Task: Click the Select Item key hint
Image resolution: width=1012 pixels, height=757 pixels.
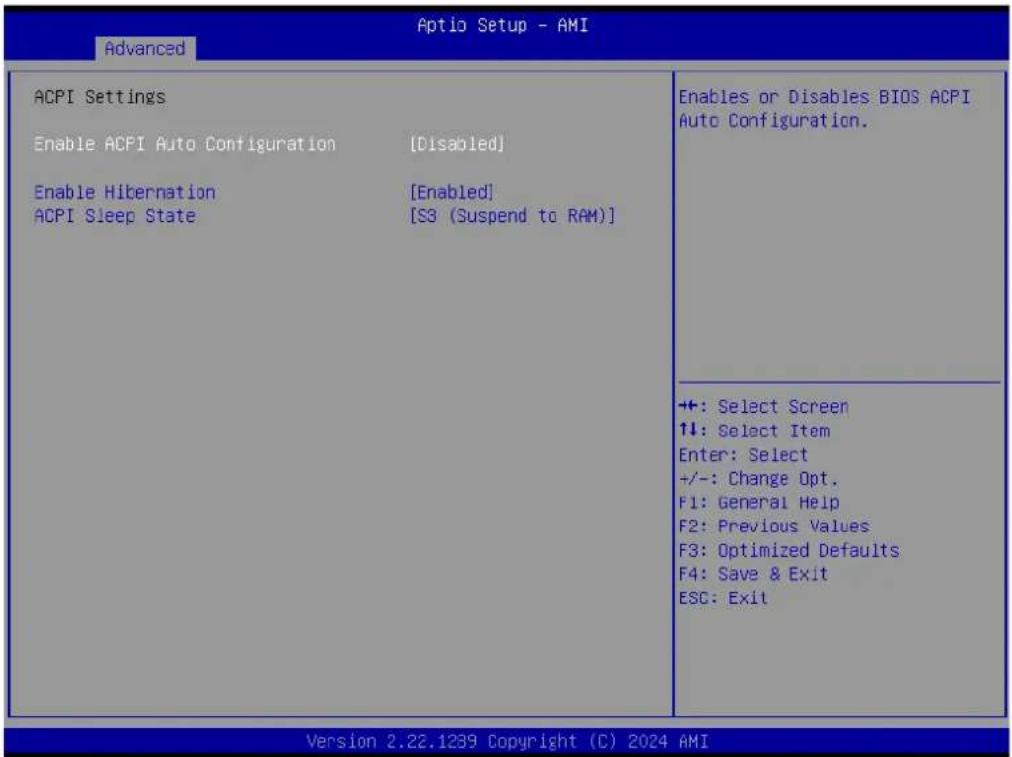Action: tap(754, 430)
